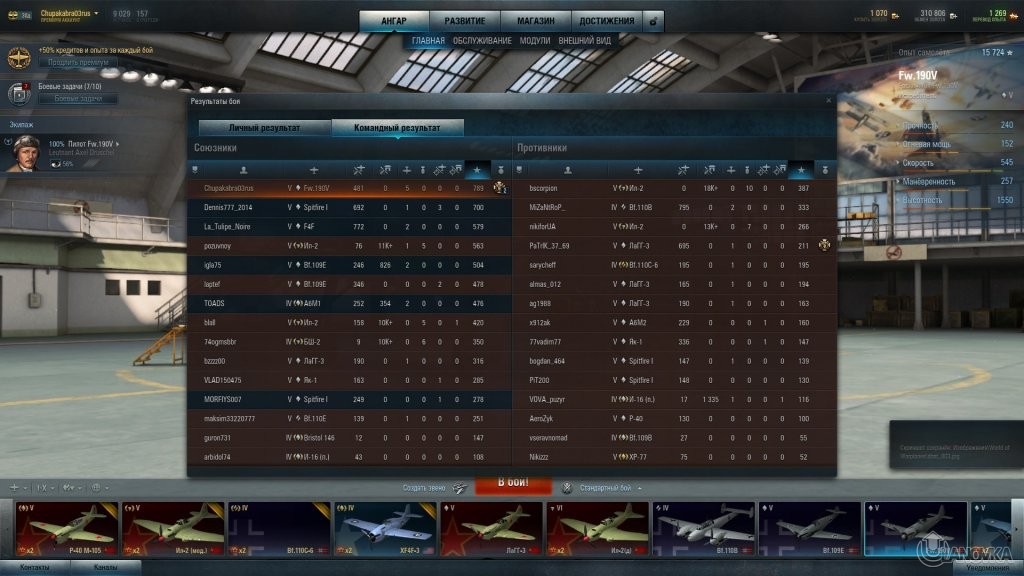Open nation globe filter dropdown
1024x576 pixels.
tap(100, 488)
